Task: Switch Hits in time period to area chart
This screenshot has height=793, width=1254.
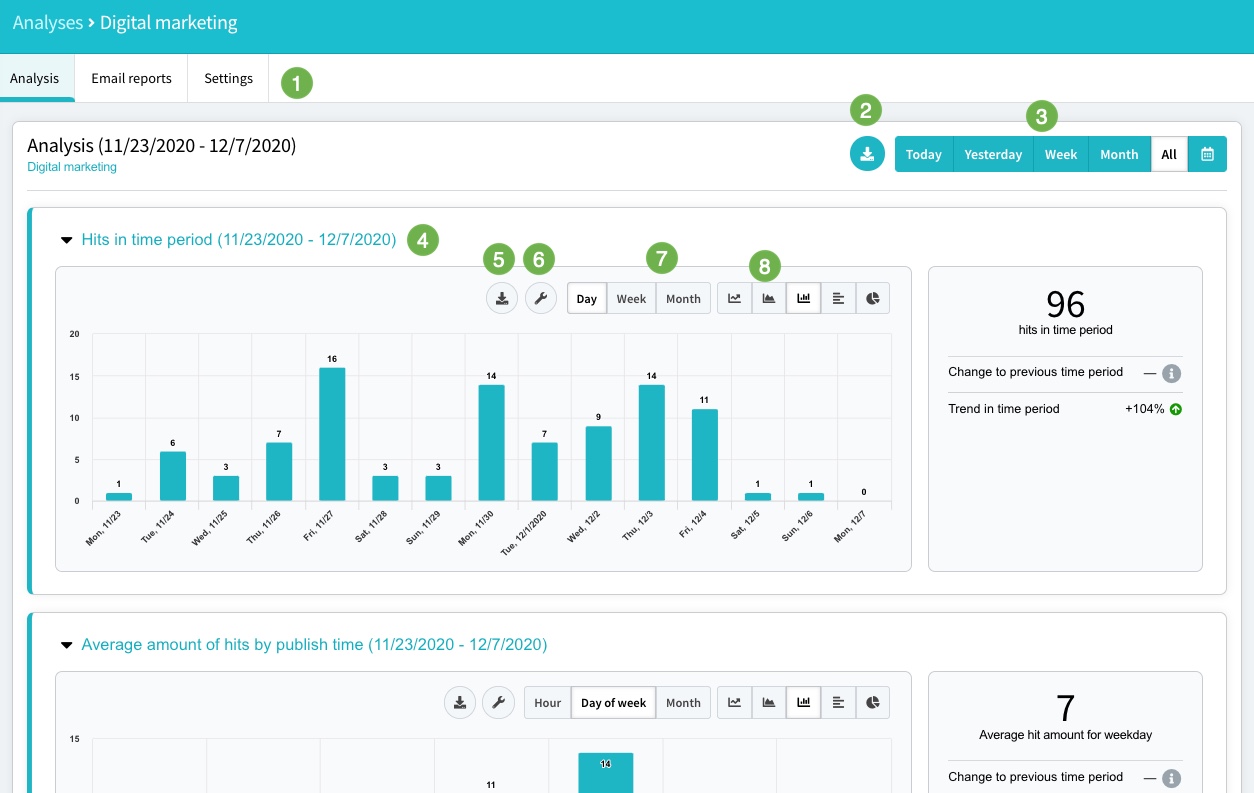Action: pos(769,298)
